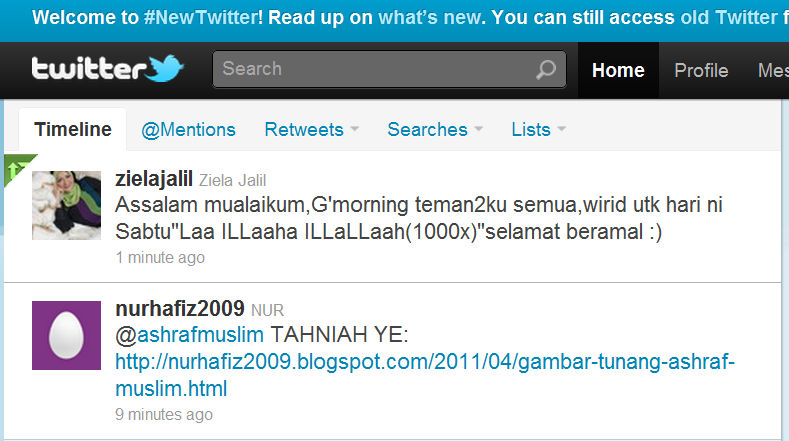Open the nurhafiz2009 blogspot URL

coord(425,375)
